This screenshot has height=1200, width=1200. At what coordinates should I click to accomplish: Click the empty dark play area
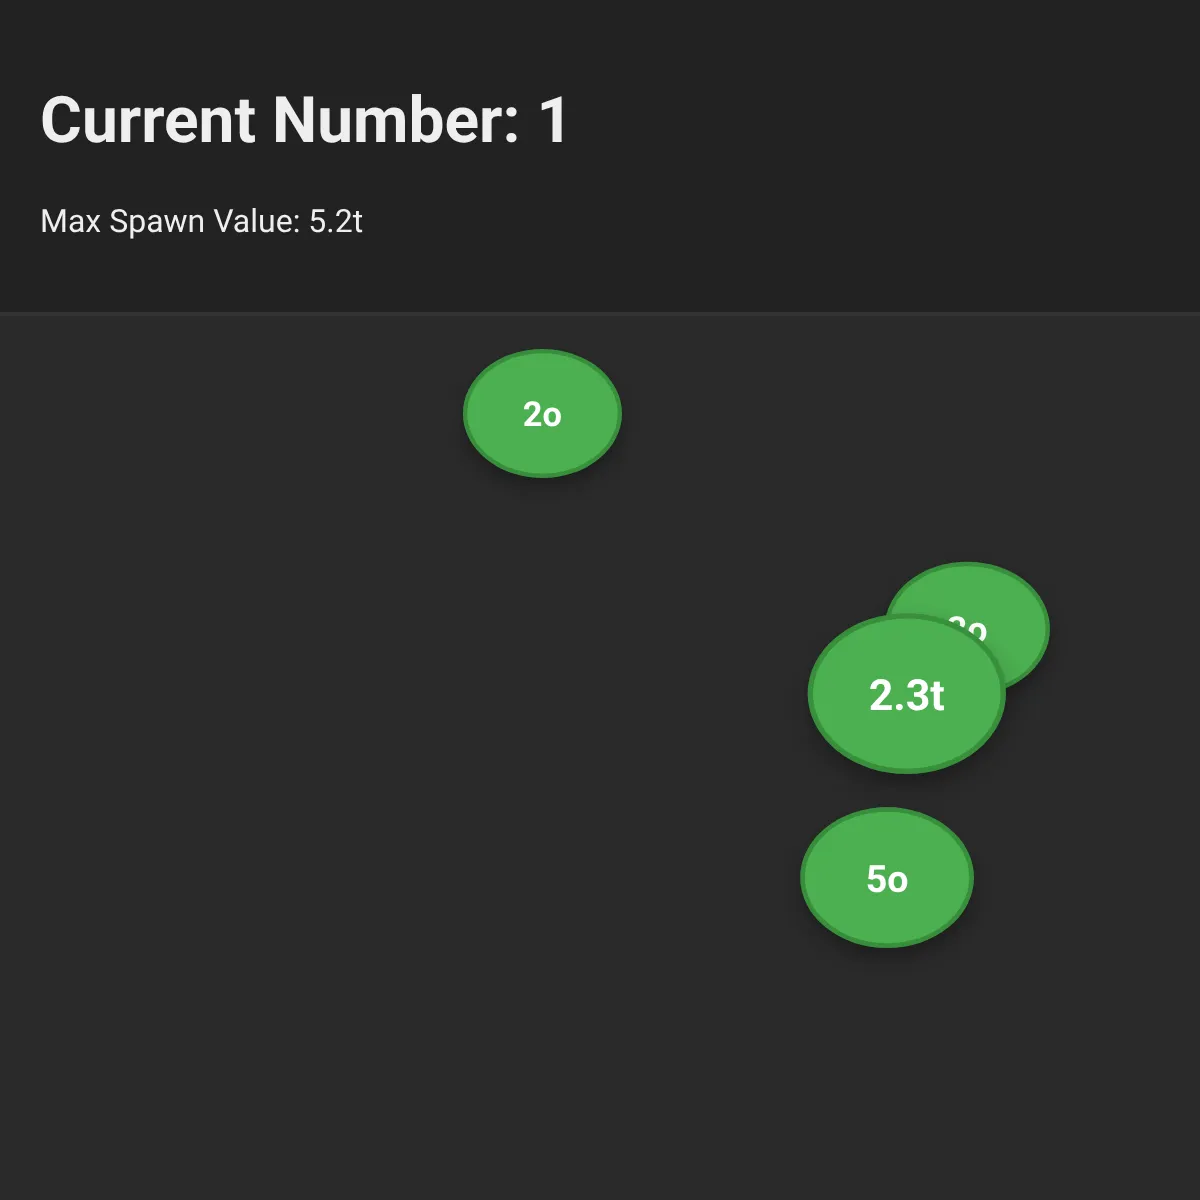pos(350,800)
